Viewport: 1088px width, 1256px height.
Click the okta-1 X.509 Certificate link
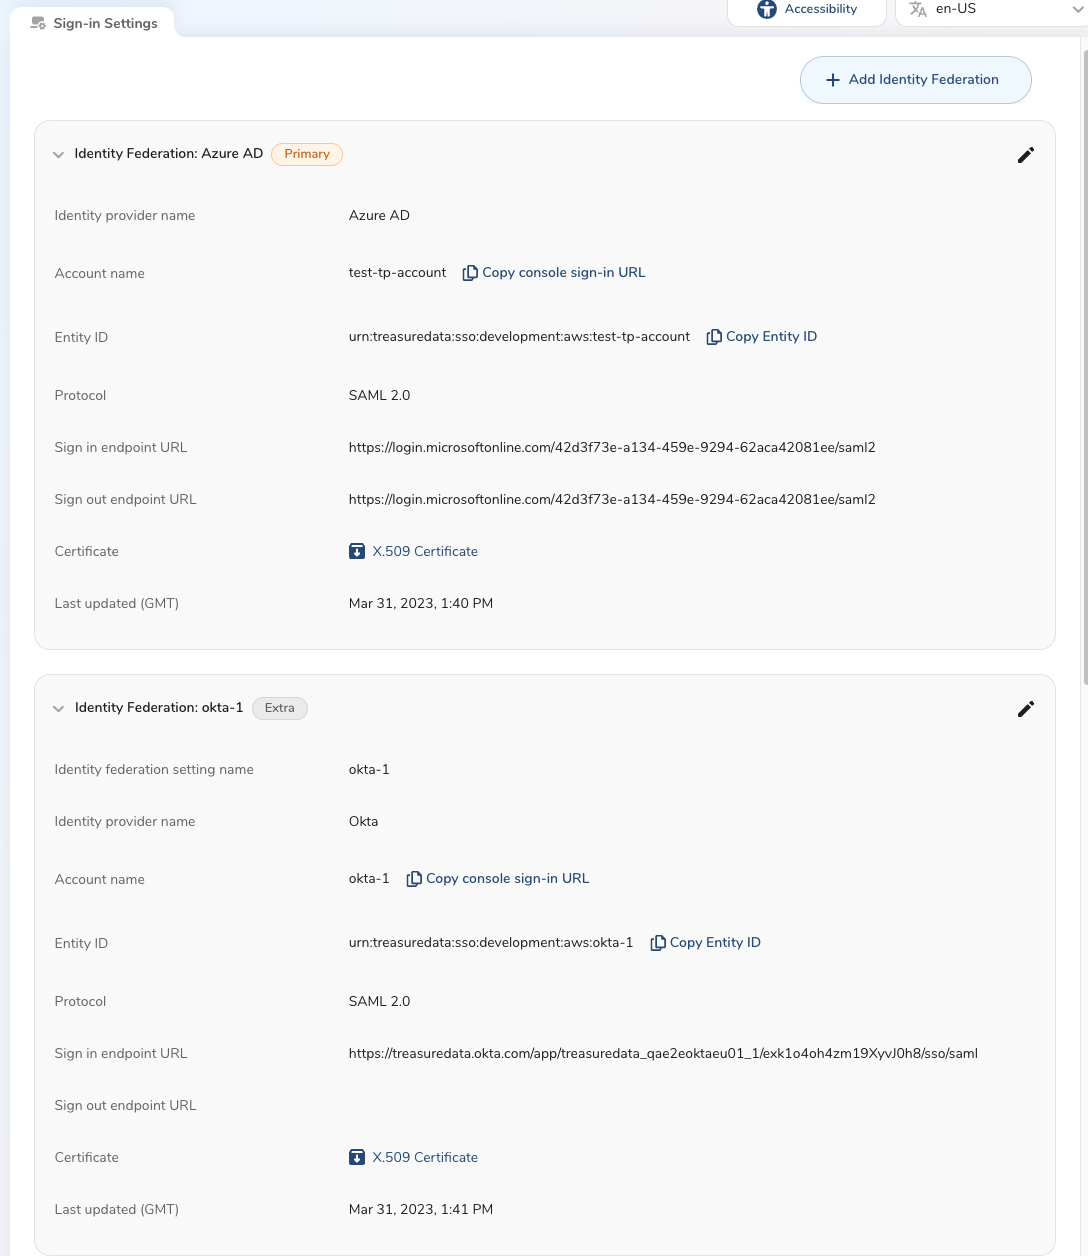point(425,1157)
